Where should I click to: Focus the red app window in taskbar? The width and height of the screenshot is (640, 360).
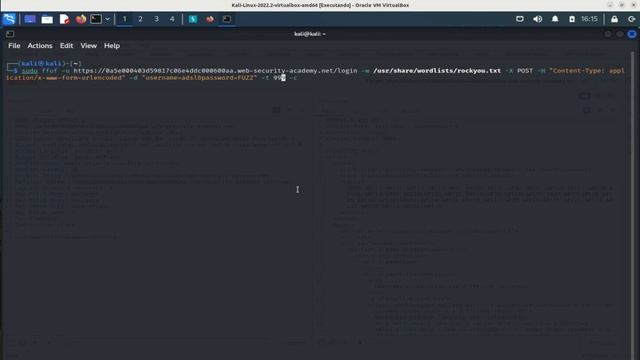pyautogui.click(x=210, y=19)
